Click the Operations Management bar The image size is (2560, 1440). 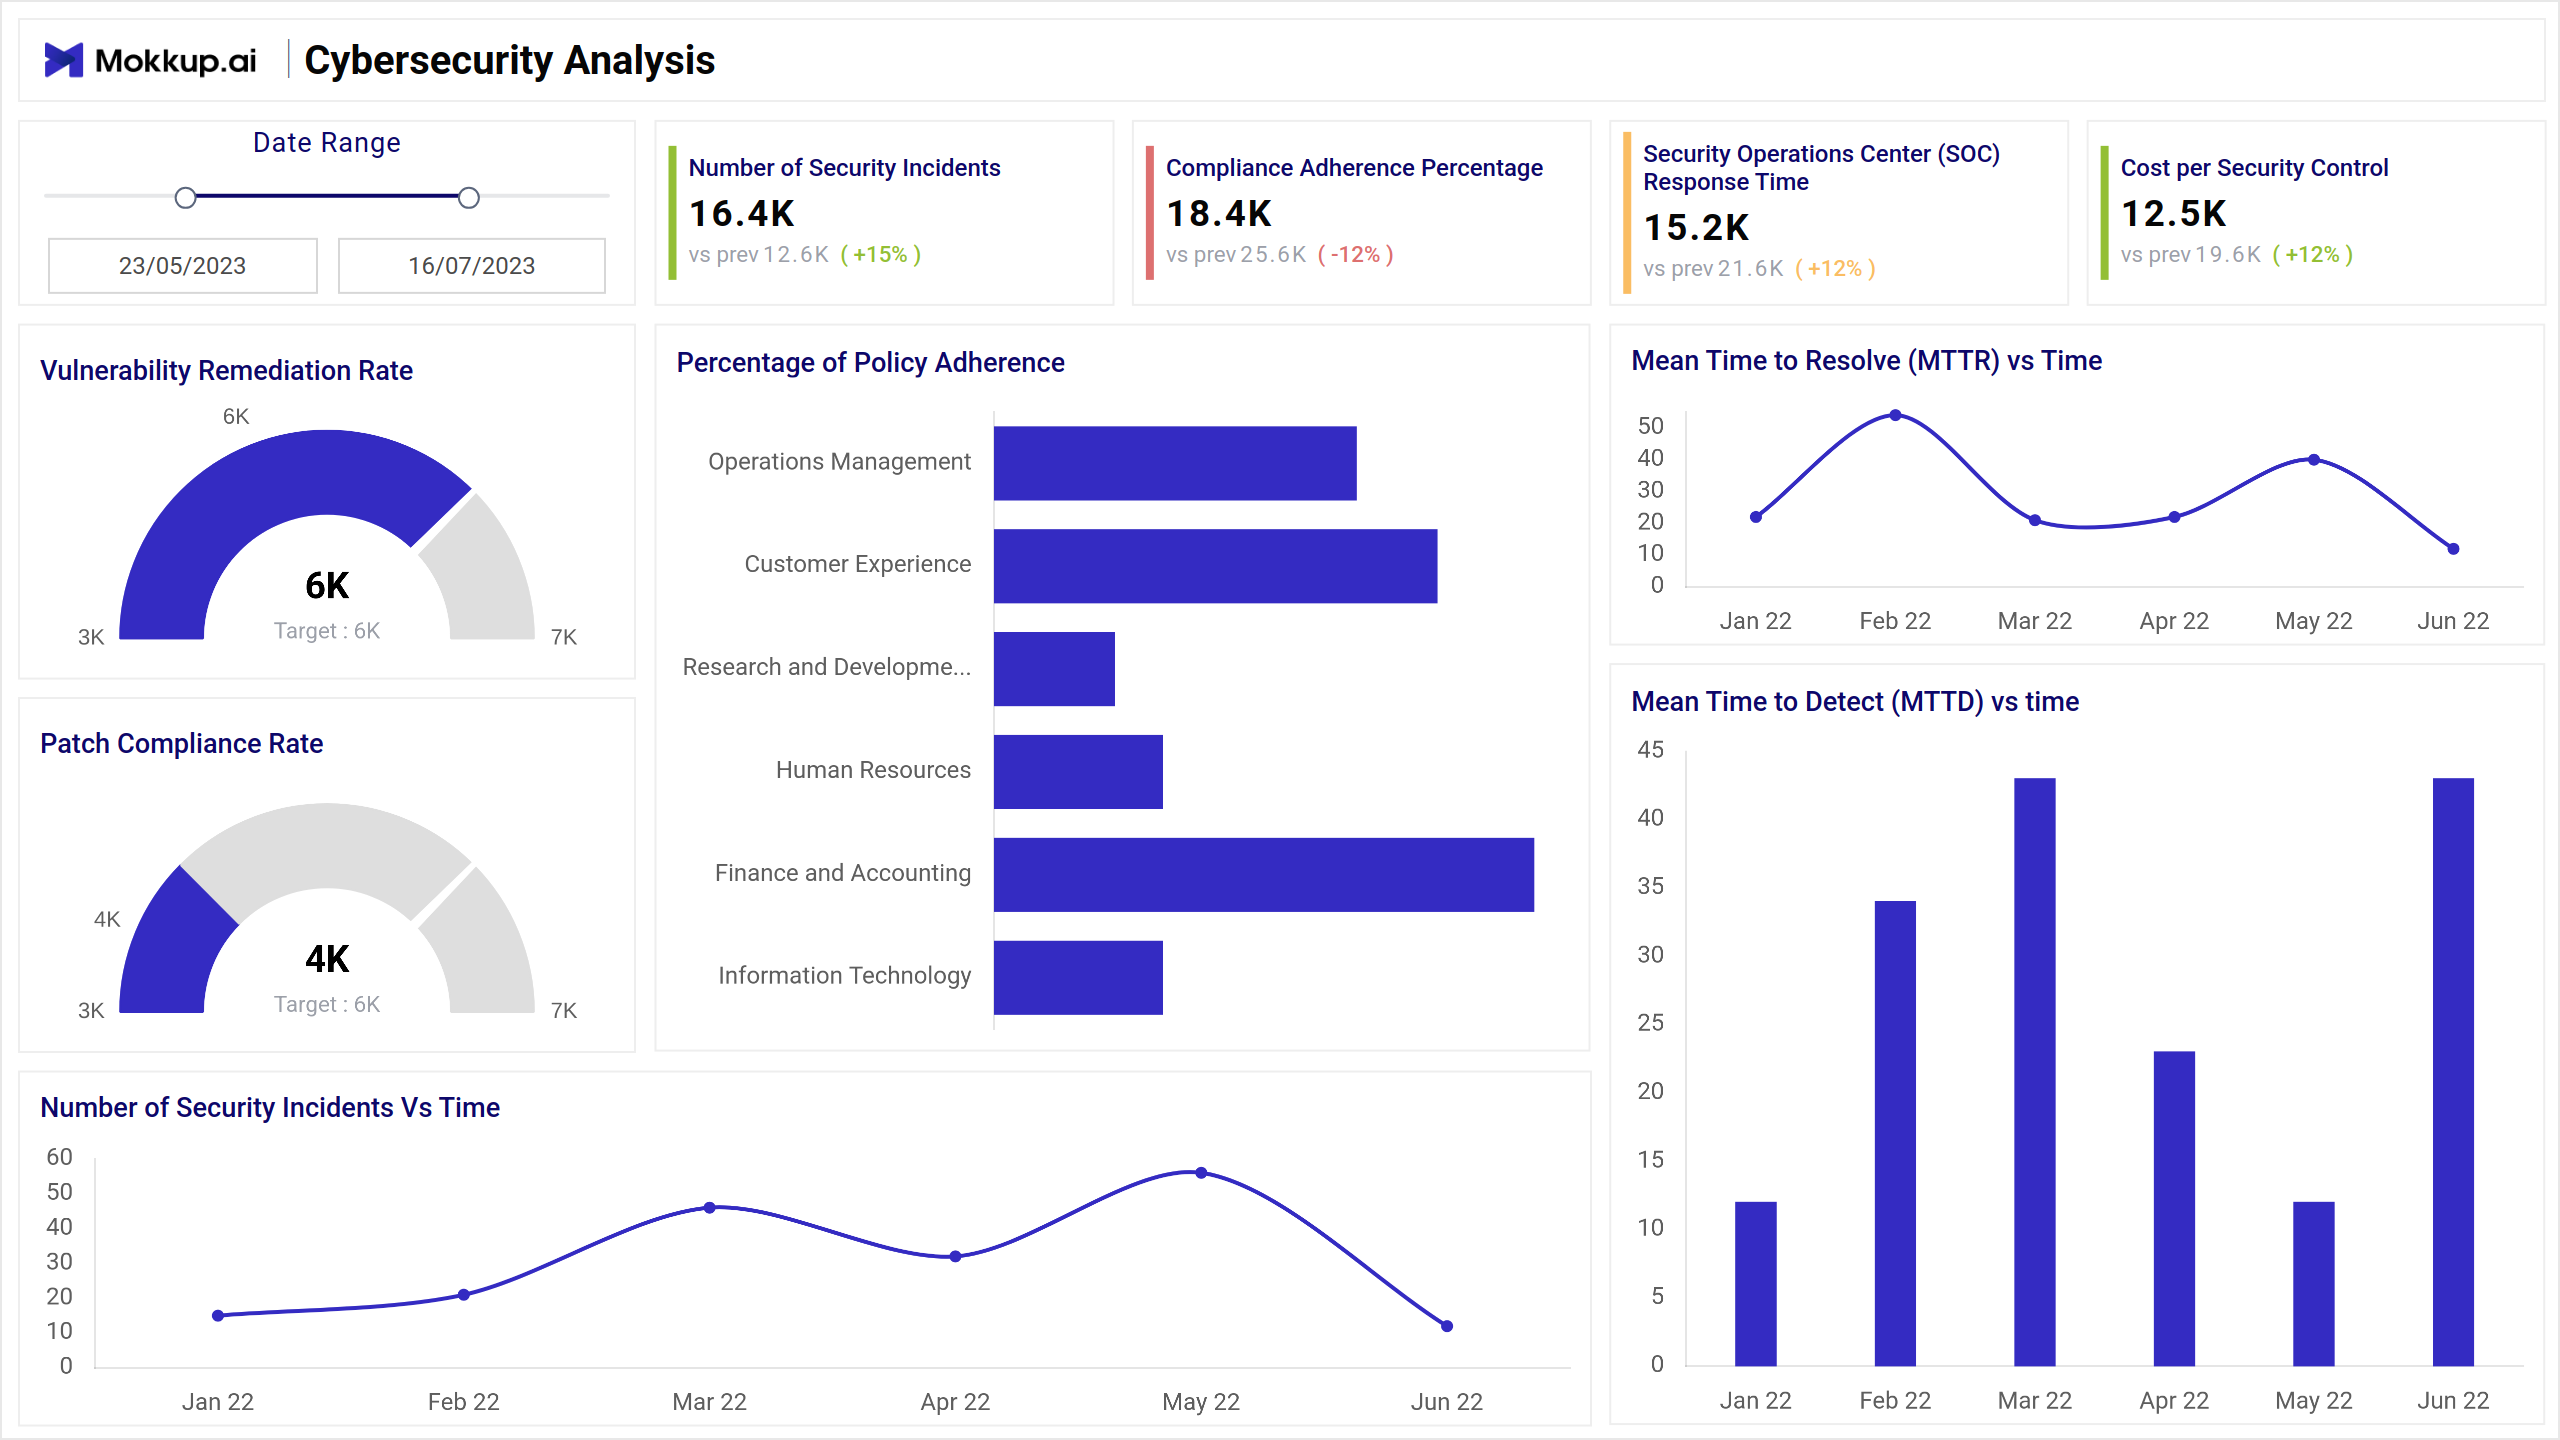pyautogui.click(x=1175, y=463)
